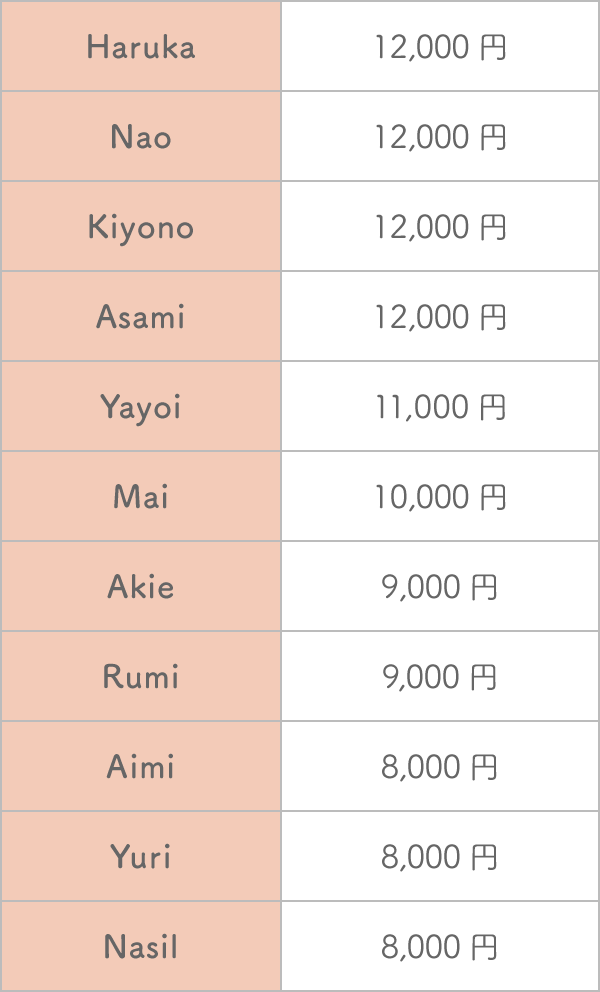Select Mai's 10,000 円 price cell

coord(440,497)
